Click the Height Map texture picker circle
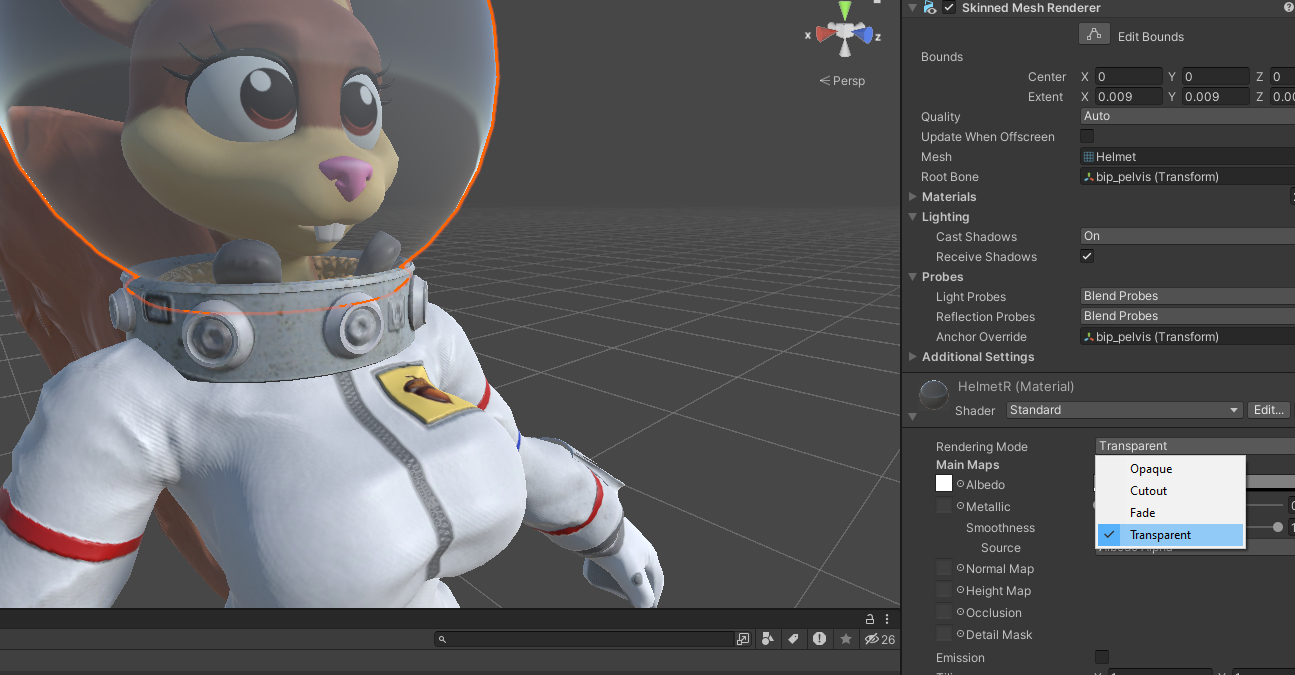This screenshot has width=1295, height=675. coord(960,590)
